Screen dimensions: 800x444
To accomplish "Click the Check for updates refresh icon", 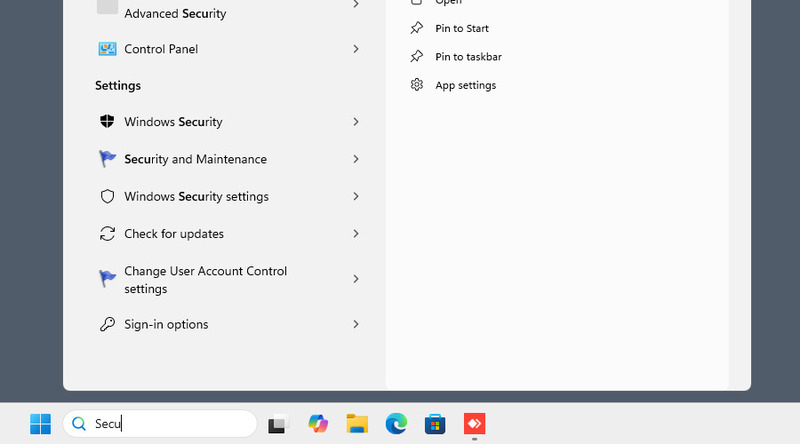I will pyautogui.click(x=107, y=234).
